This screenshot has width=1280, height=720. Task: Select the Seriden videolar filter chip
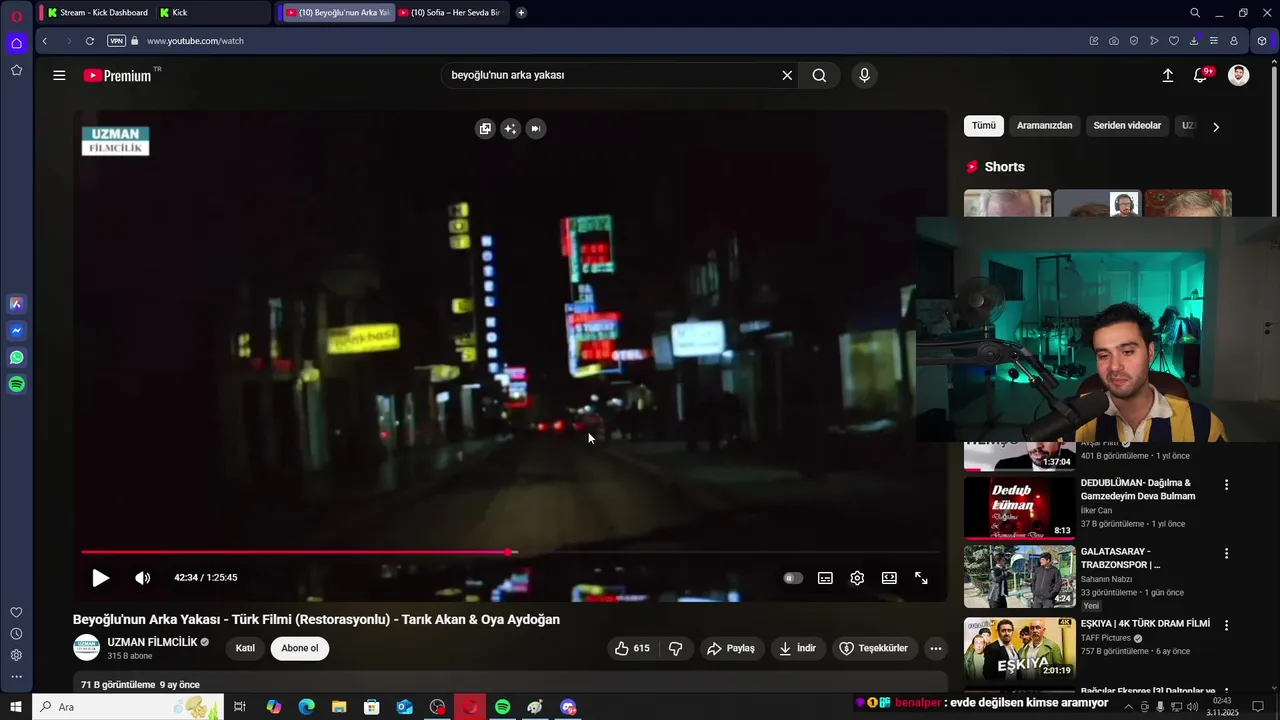click(x=1127, y=126)
